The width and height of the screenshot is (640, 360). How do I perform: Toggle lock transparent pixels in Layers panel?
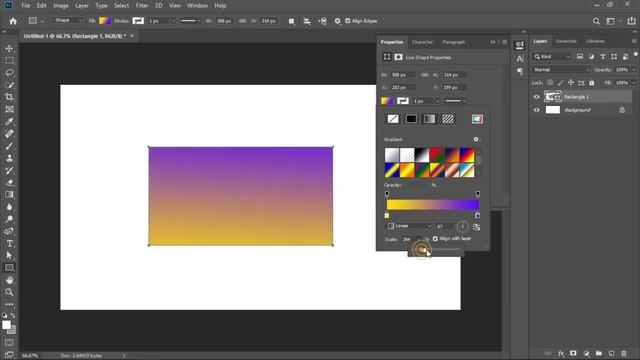coord(550,83)
